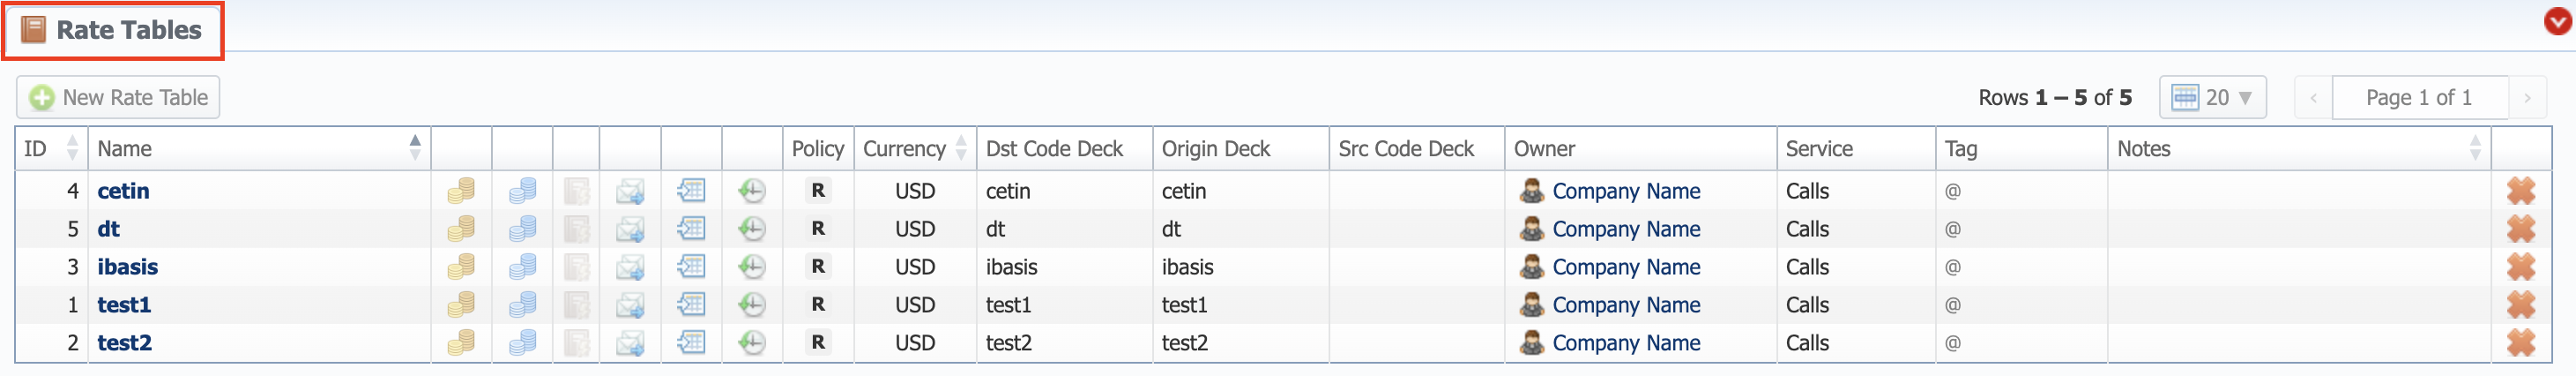The height and width of the screenshot is (376, 2576).
Task: Open blue coins icon in dt row
Action: [x=522, y=228]
